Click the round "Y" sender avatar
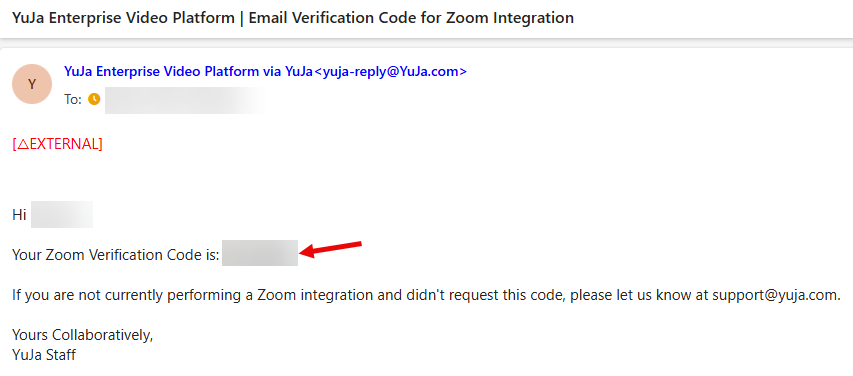Viewport: 853px width, 376px height. pos(32,84)
